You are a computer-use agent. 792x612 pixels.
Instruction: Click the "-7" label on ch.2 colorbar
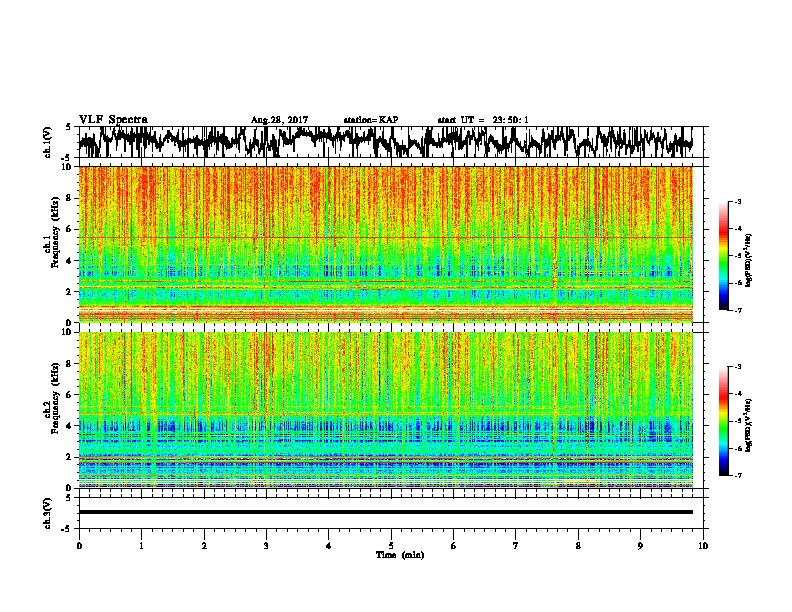pos(737,475)
